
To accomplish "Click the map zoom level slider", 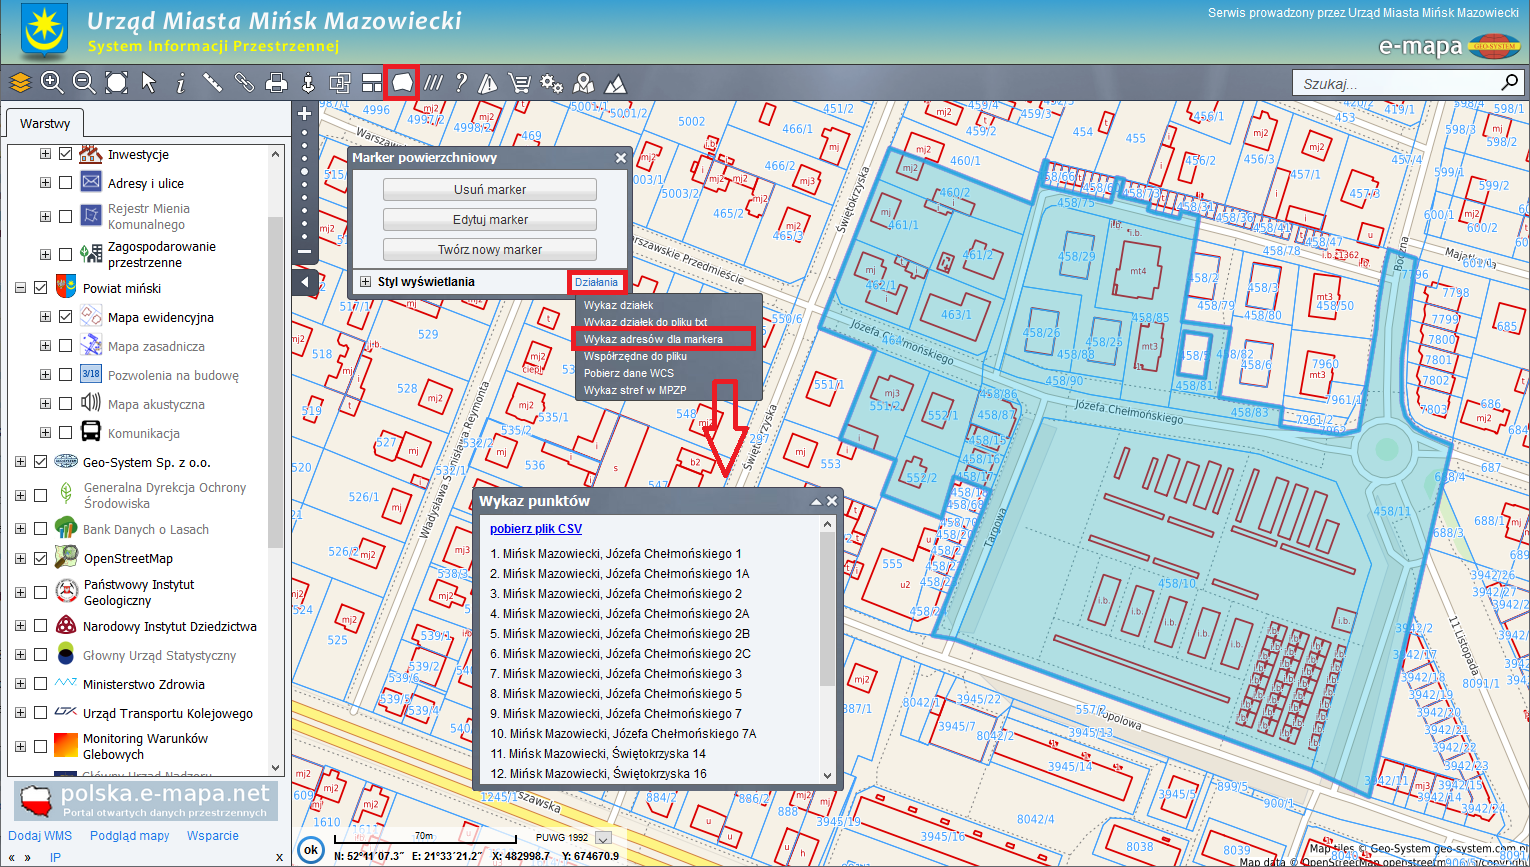I will pos(305,183).
